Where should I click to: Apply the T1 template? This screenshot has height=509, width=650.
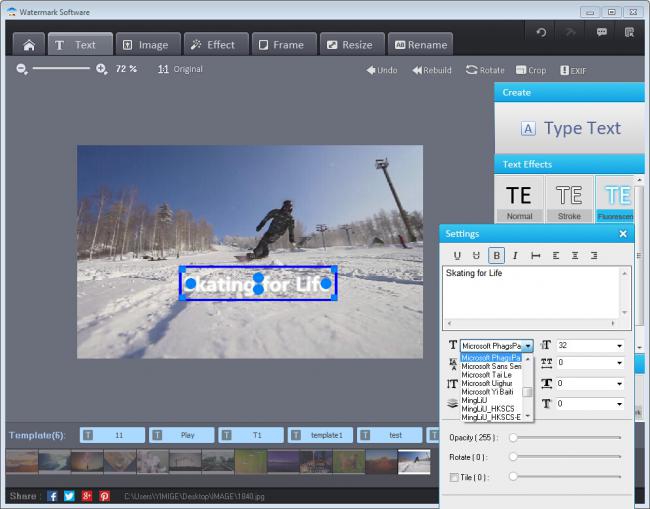[251, 435]
